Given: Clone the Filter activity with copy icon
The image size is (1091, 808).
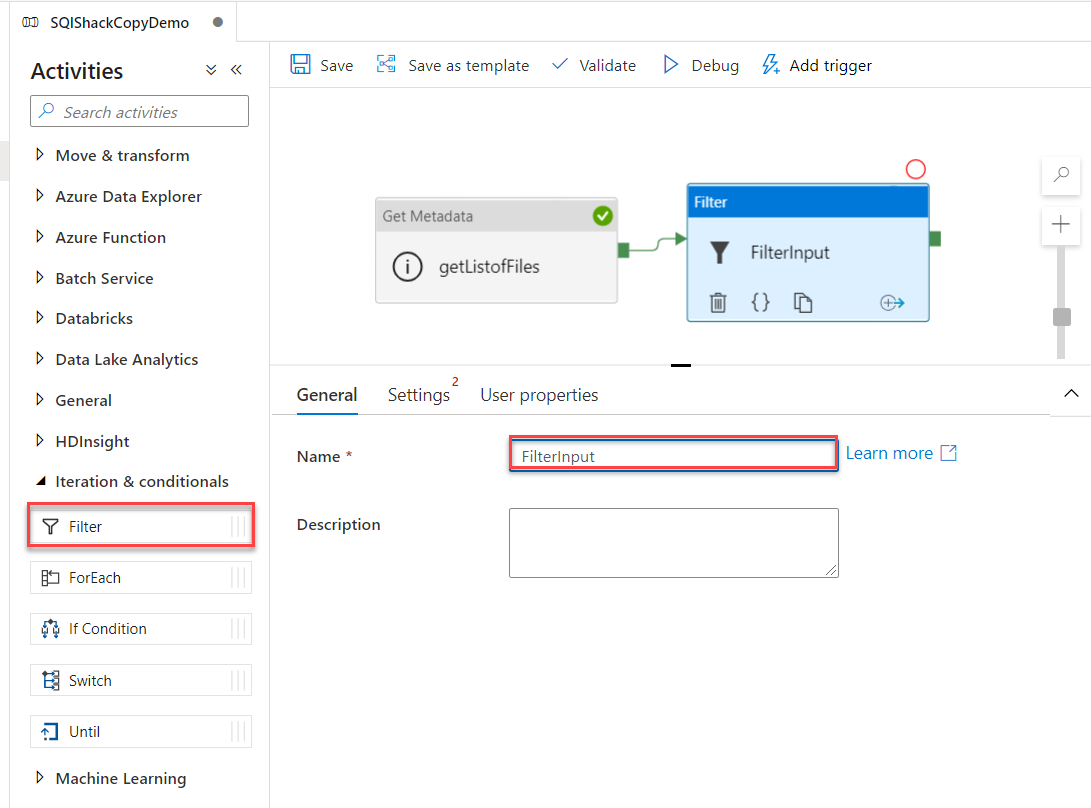Looking at the screenshot, I should tap(803, 302).
